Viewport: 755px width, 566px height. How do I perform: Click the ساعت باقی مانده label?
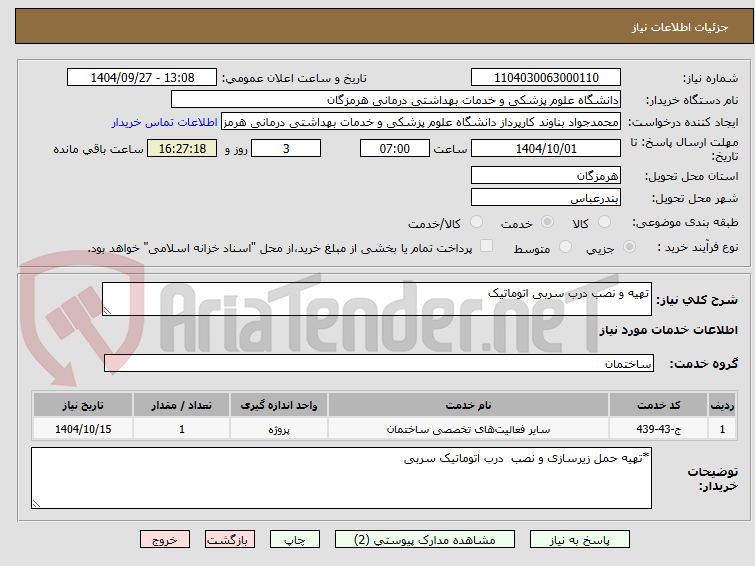pyautogui.click(x=98, y=149)
